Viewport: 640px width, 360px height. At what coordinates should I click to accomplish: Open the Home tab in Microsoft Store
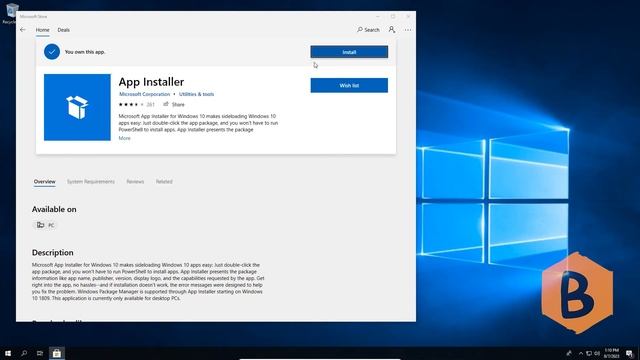[42, 30]
